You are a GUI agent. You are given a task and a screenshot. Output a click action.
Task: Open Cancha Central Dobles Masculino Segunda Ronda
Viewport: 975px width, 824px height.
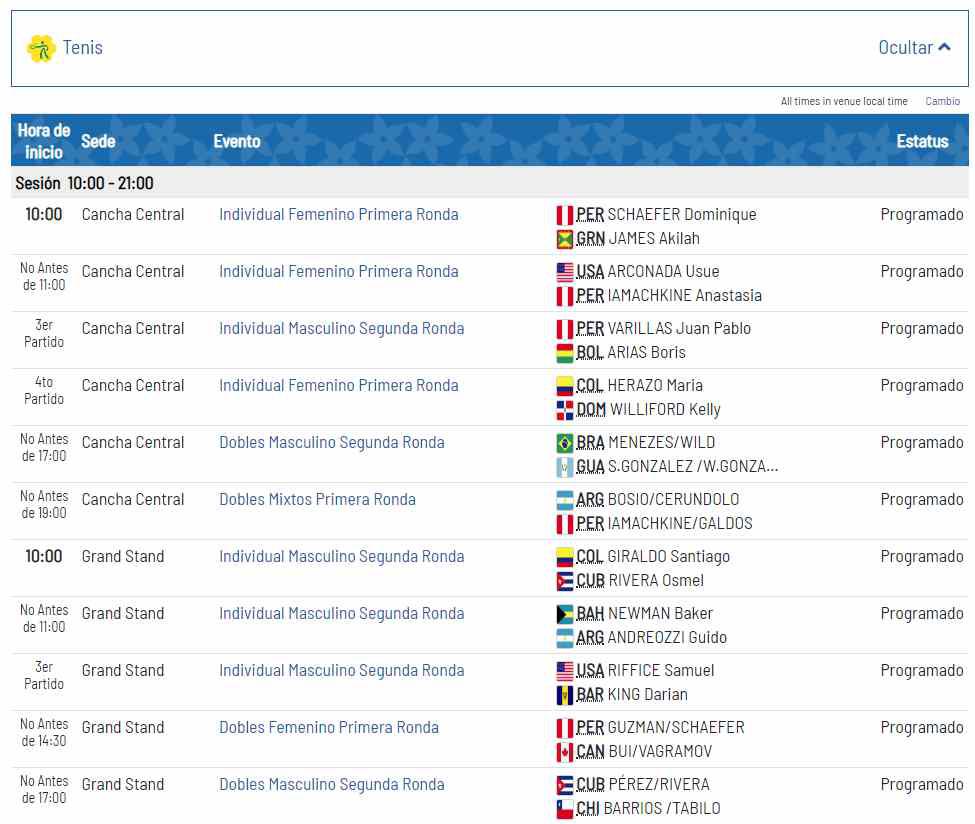[331, 443]
